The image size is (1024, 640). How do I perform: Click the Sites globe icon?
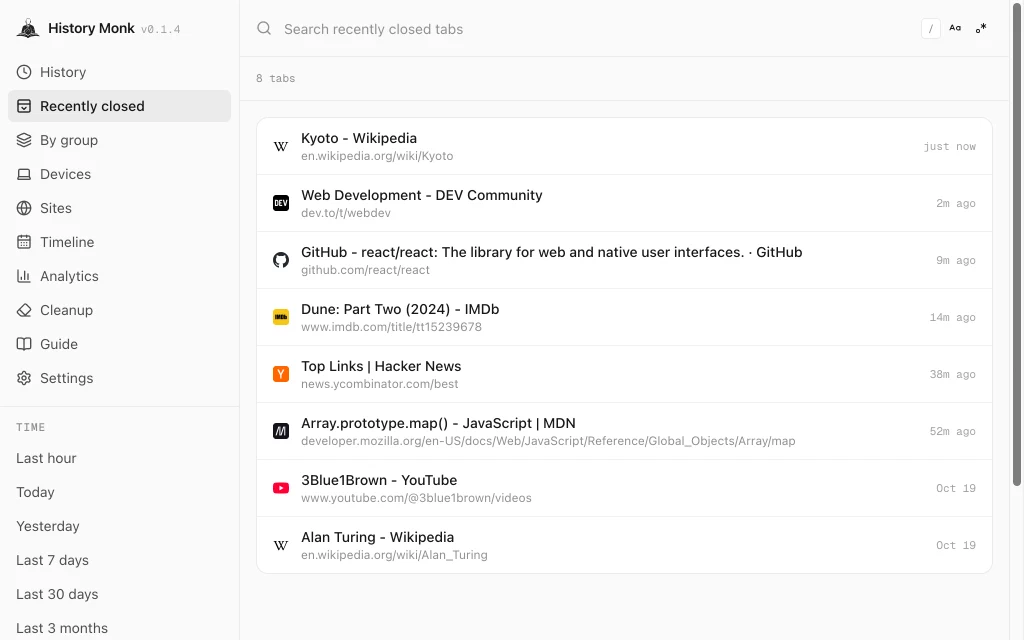tap(24, 208)
